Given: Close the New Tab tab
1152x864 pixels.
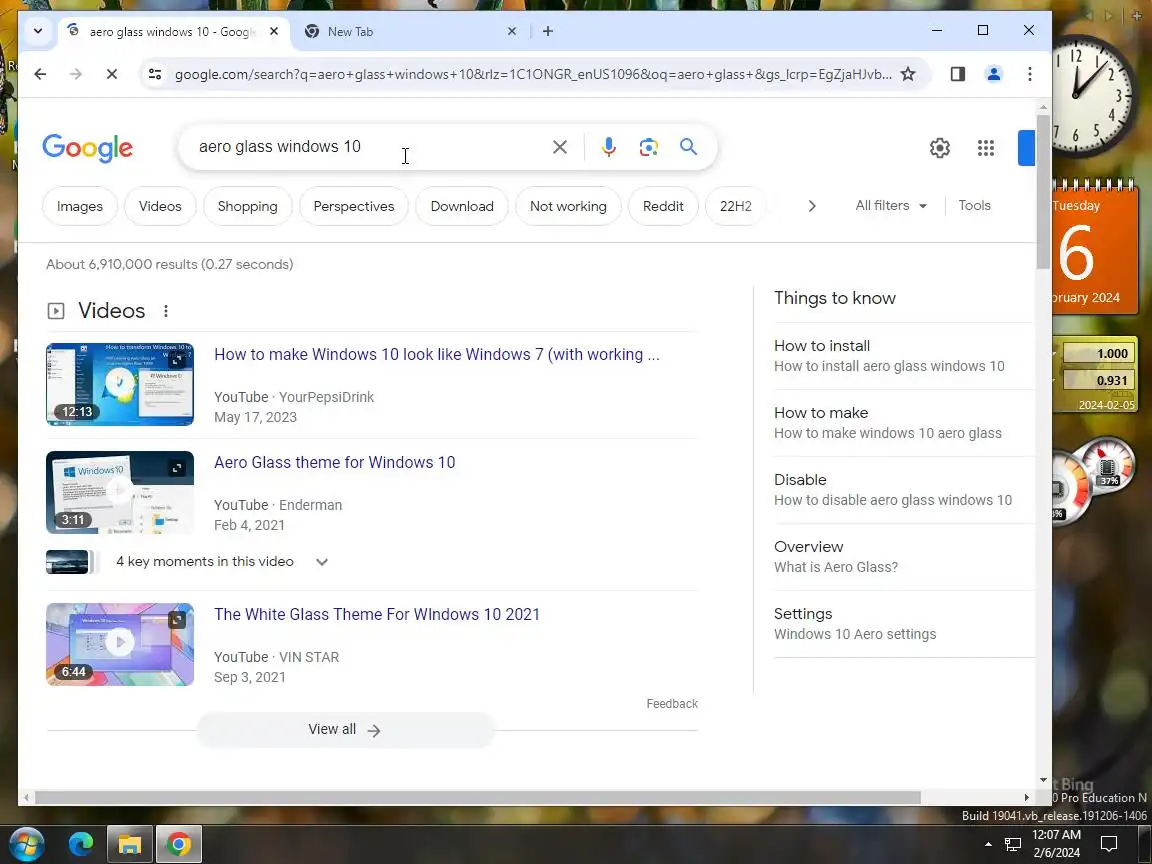Looking at the screenshot, I should (512, 31).
